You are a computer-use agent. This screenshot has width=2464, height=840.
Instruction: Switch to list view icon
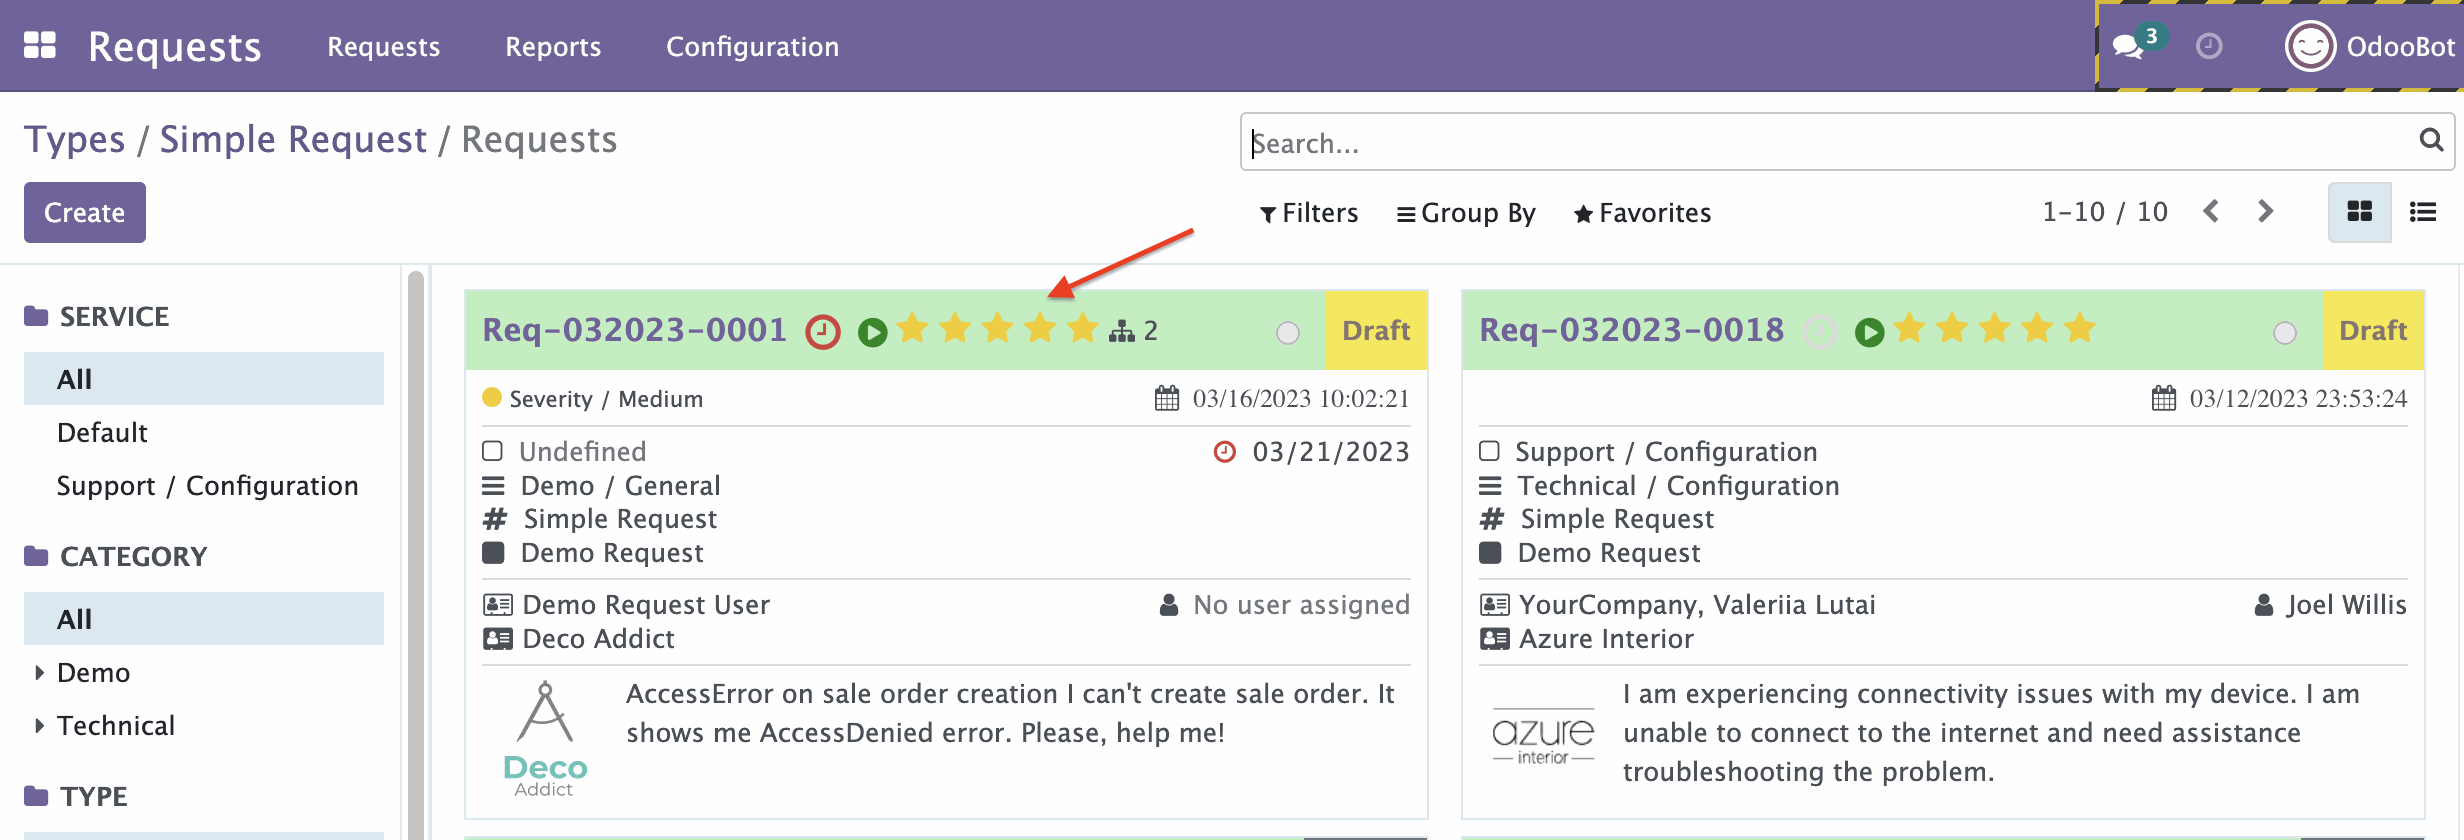coord(2423,212)
